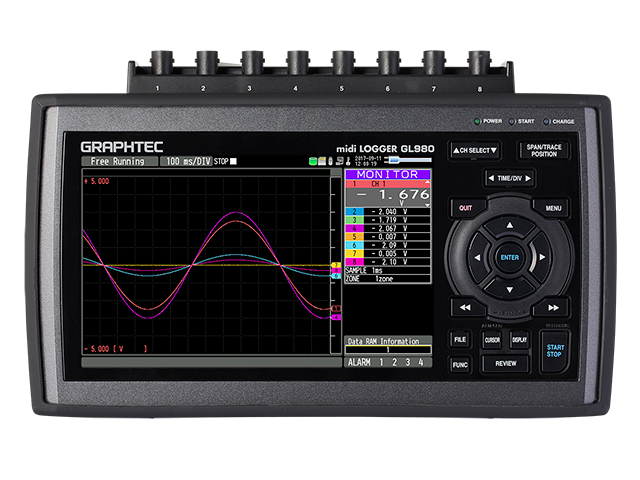Select the MONITOR panel header

pos(388,174)
